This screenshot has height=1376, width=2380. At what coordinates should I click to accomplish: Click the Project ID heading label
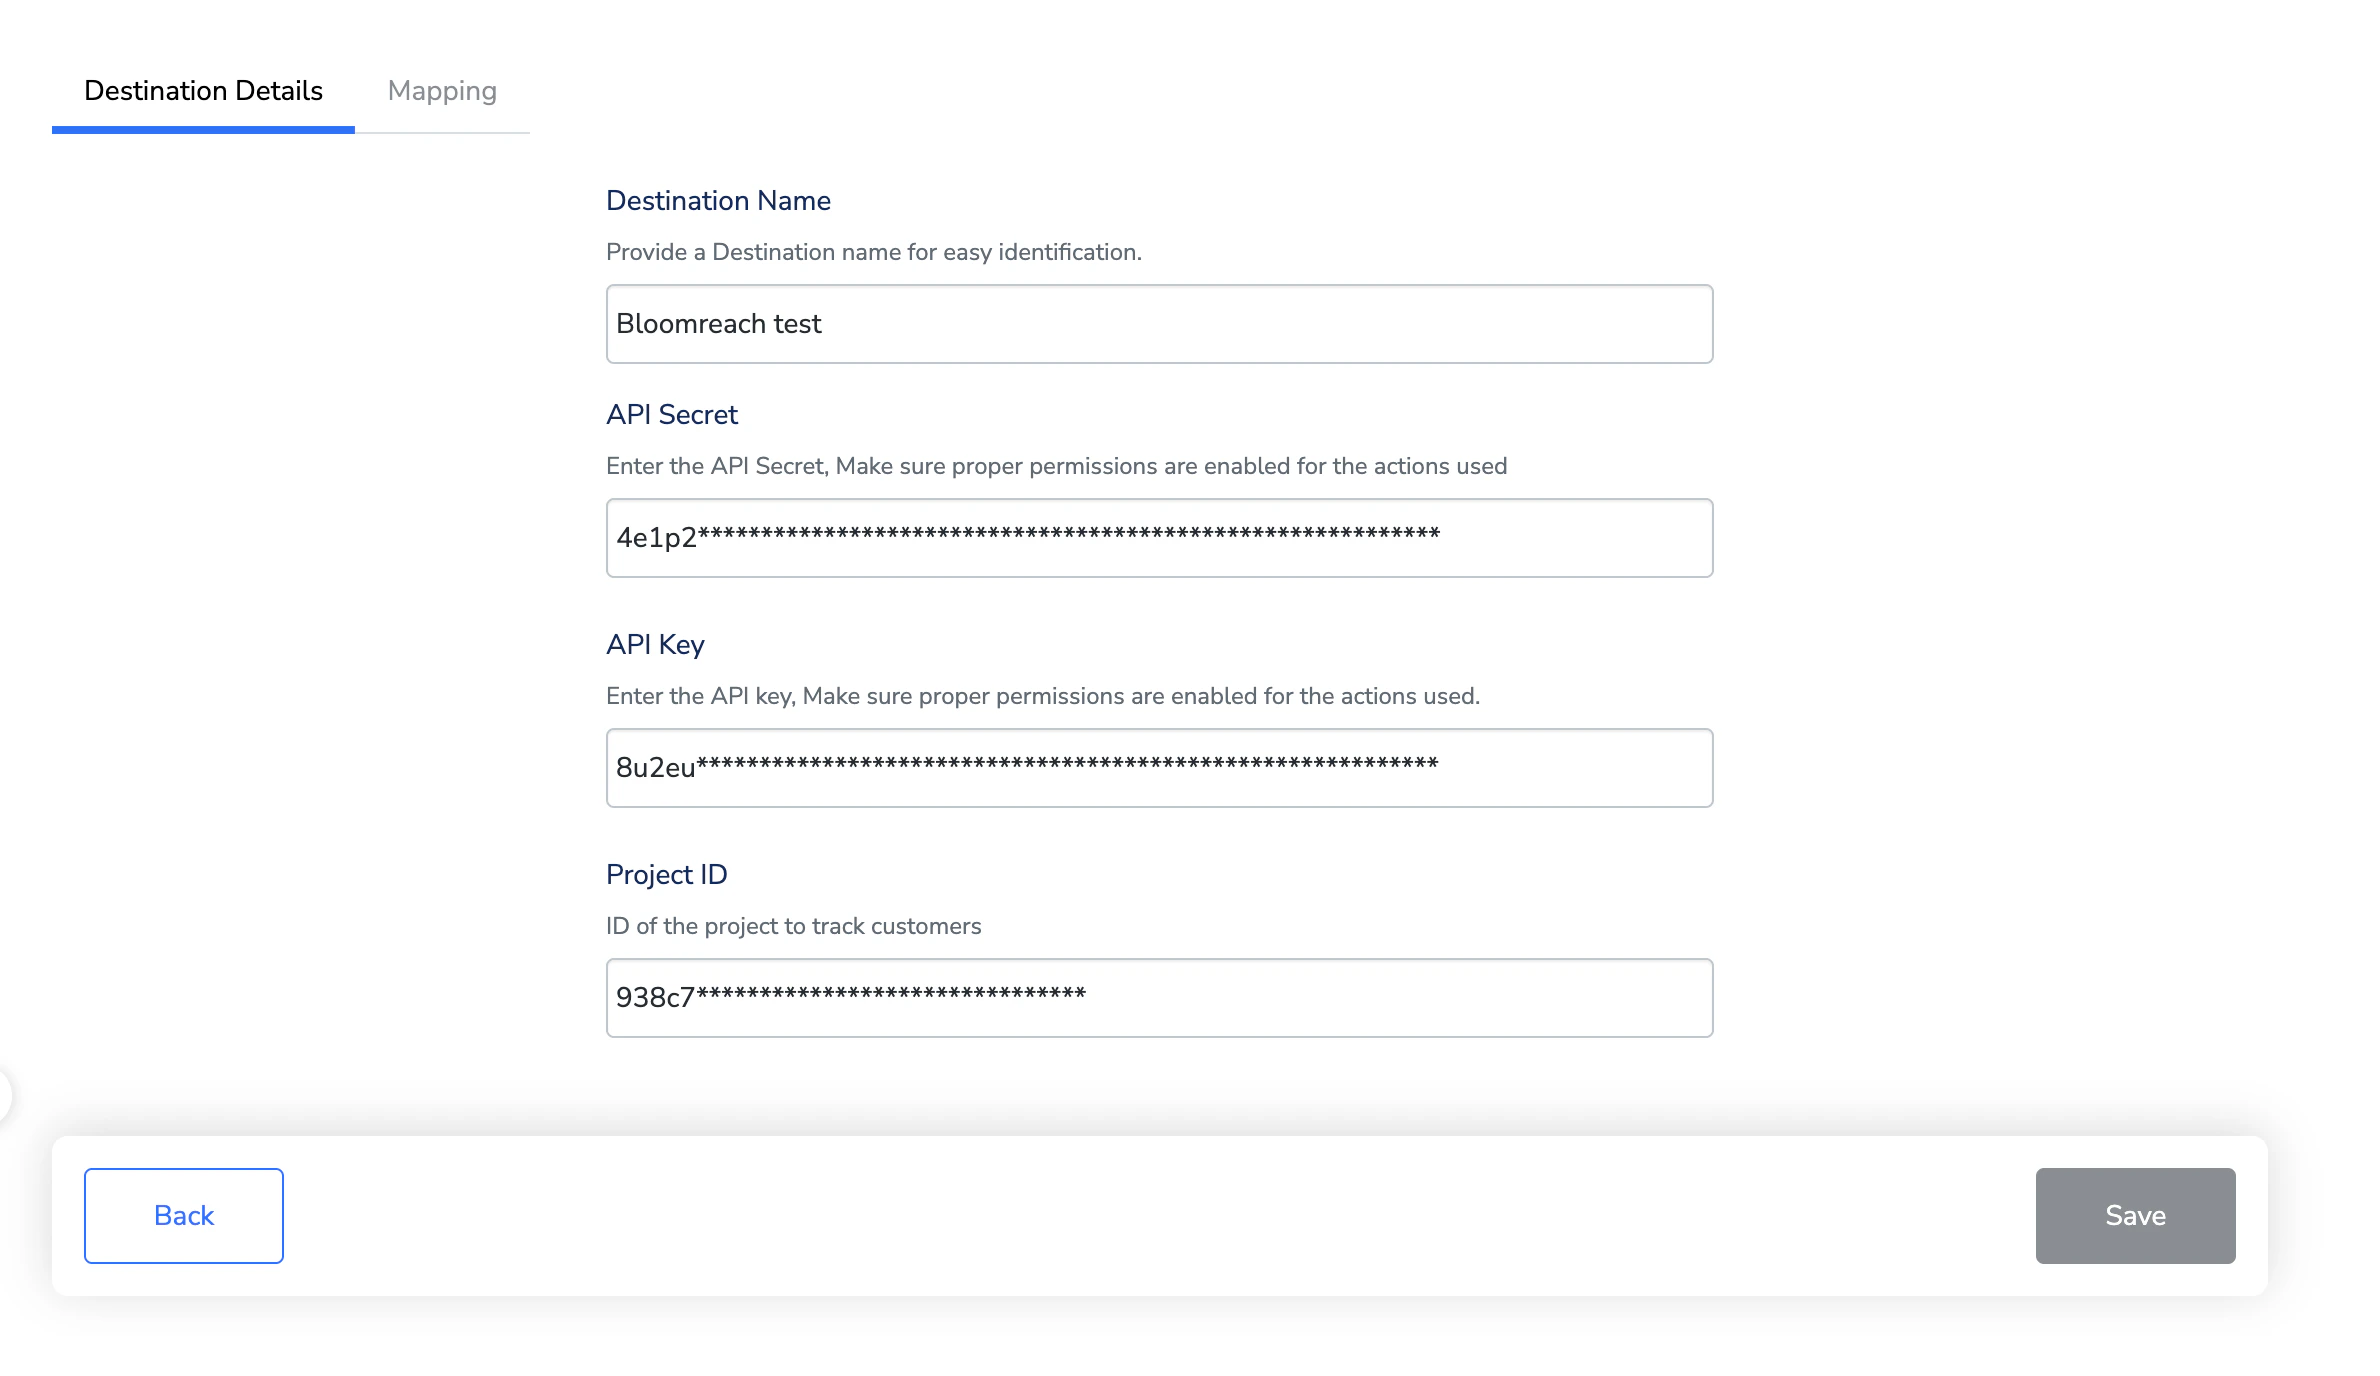click(666, 875)
